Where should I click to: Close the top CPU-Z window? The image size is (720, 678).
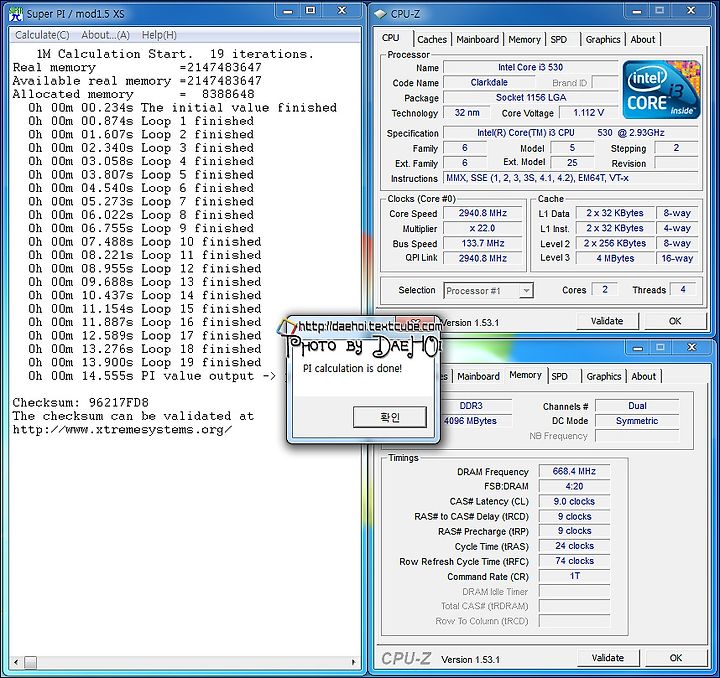691,11
